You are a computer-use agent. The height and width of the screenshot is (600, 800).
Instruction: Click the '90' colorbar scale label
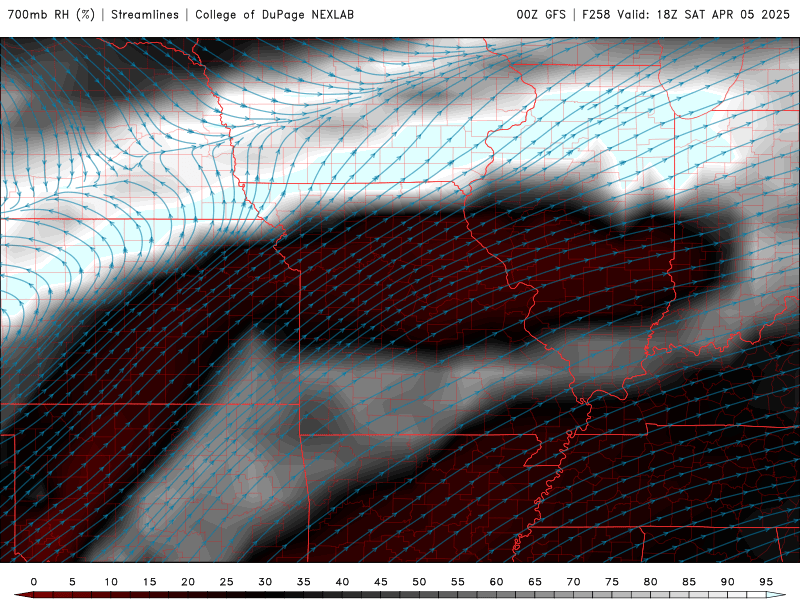click(728, 582)
